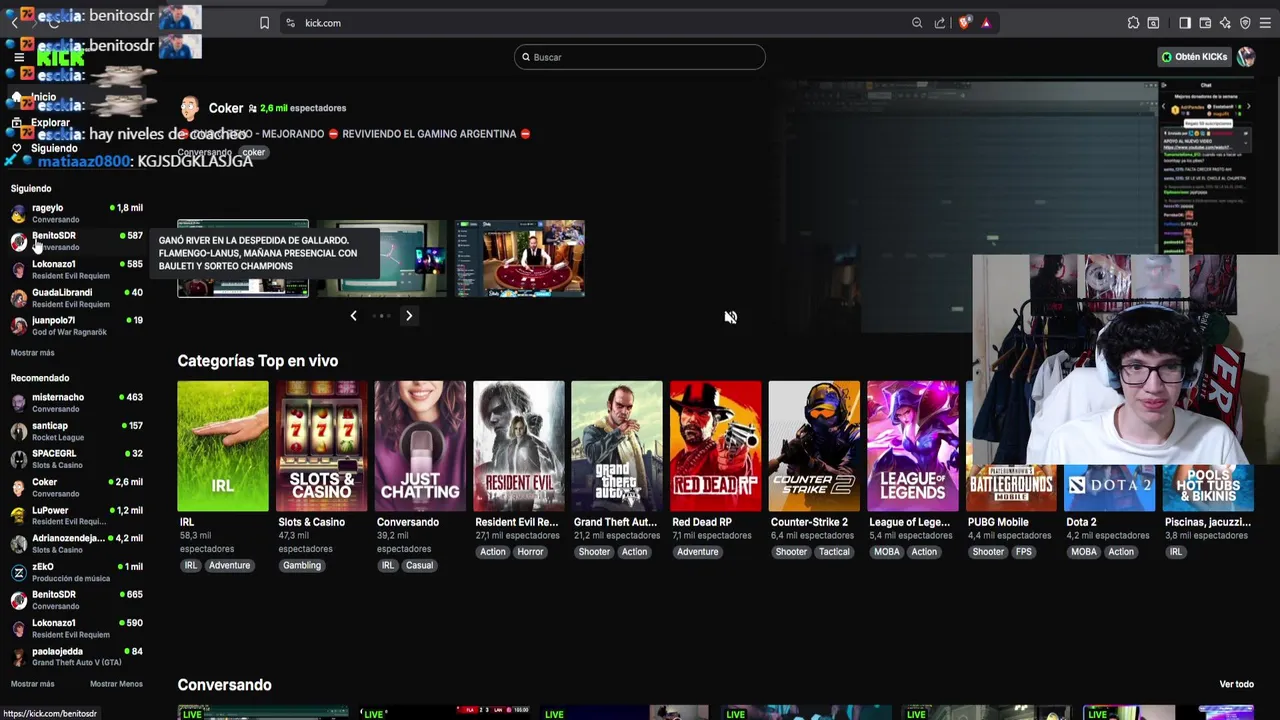Open the IRL category card
Image resolution: width=1280 pixels, height=720 pixels.
(x=223, y=446)
